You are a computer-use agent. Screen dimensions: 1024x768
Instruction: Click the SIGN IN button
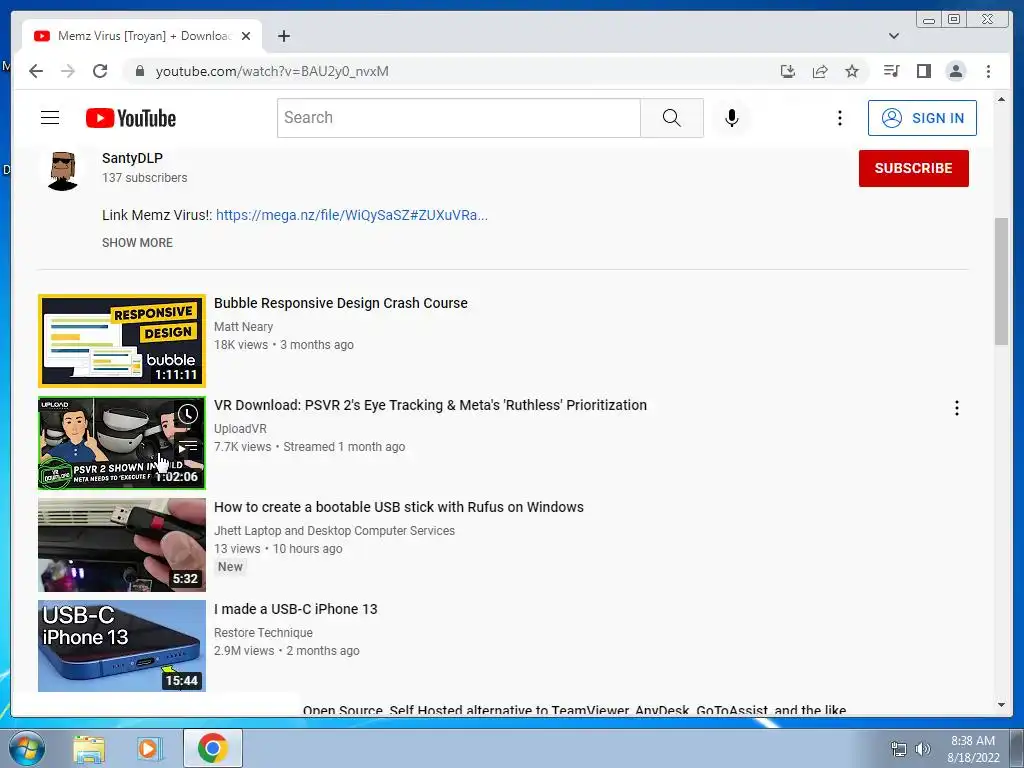[922, 118]
